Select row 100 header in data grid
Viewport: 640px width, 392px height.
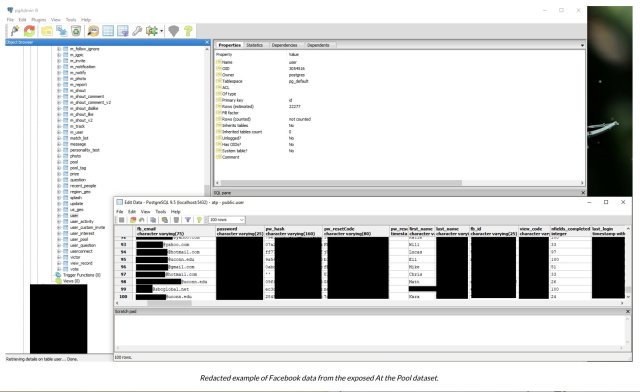[124, 296]
